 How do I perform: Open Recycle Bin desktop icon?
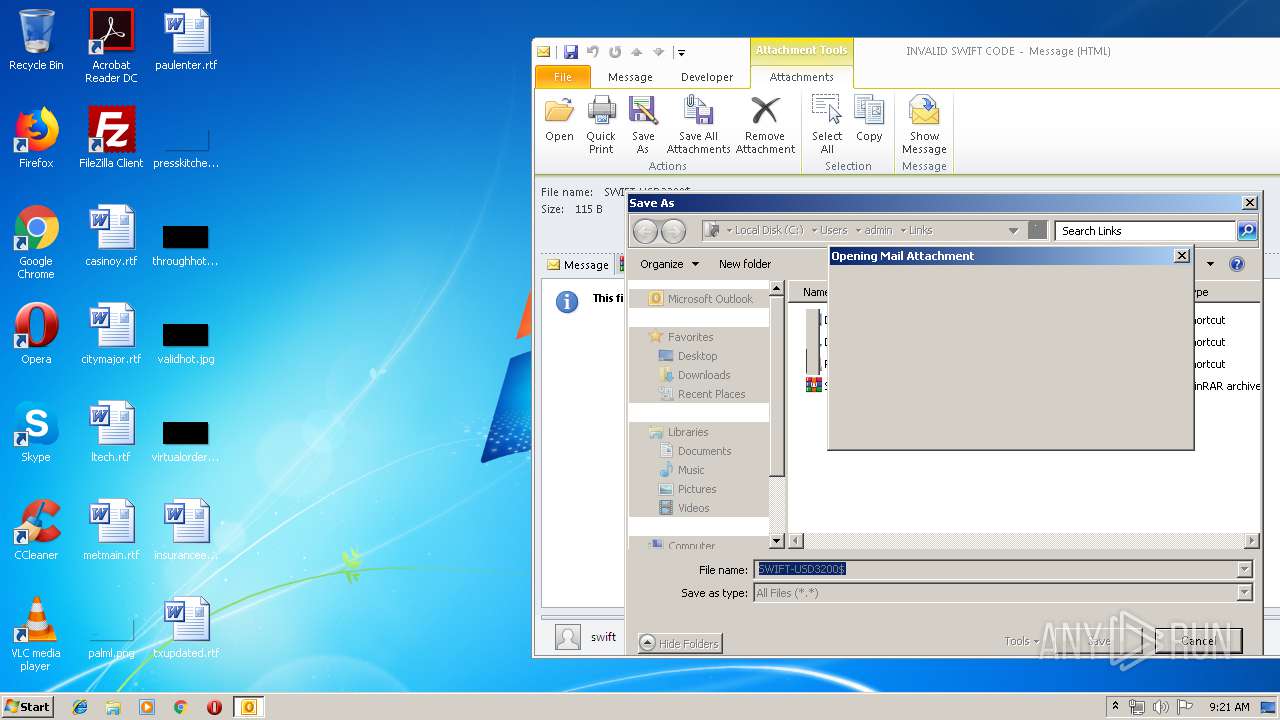click(36, 40)
